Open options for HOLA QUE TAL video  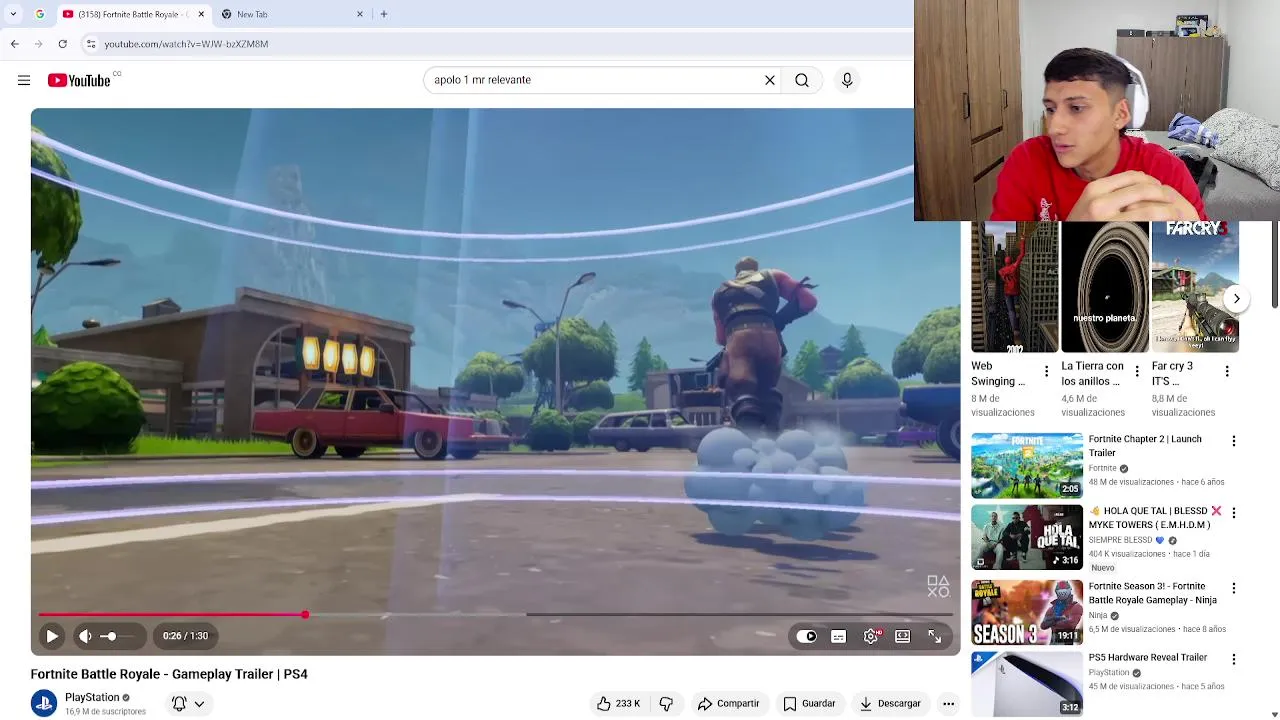click(x=1234, y=513)
